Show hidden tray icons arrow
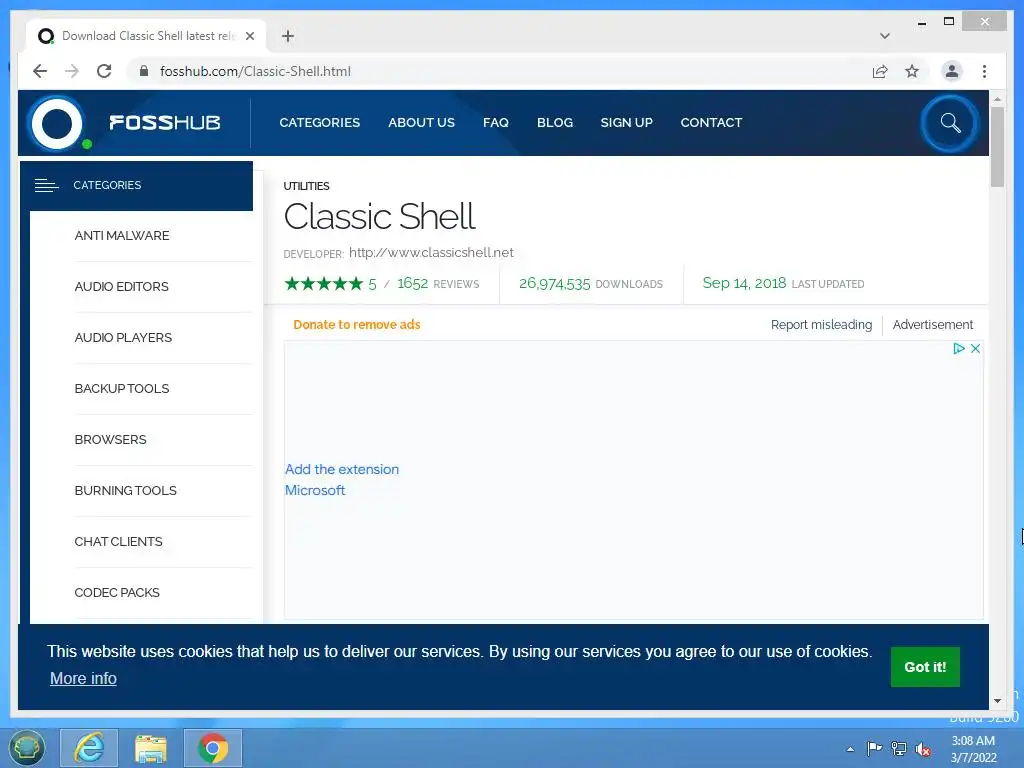The height and width of the screenshot is (768, 1024). point(850,749)
